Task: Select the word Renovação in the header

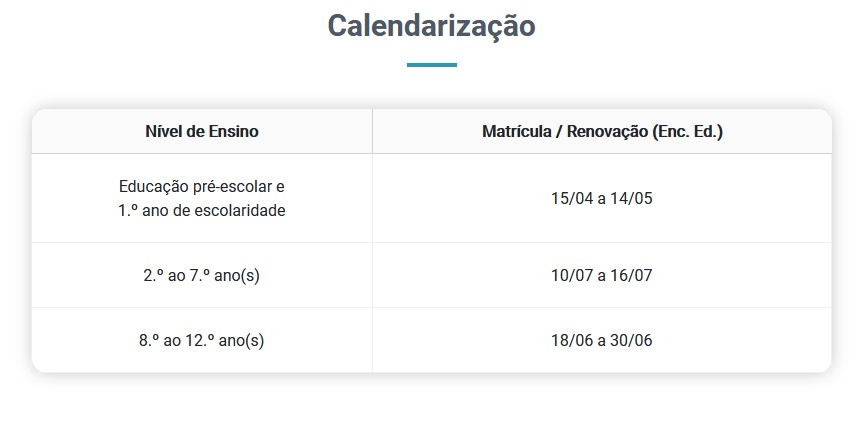Action: coord(606,132)
